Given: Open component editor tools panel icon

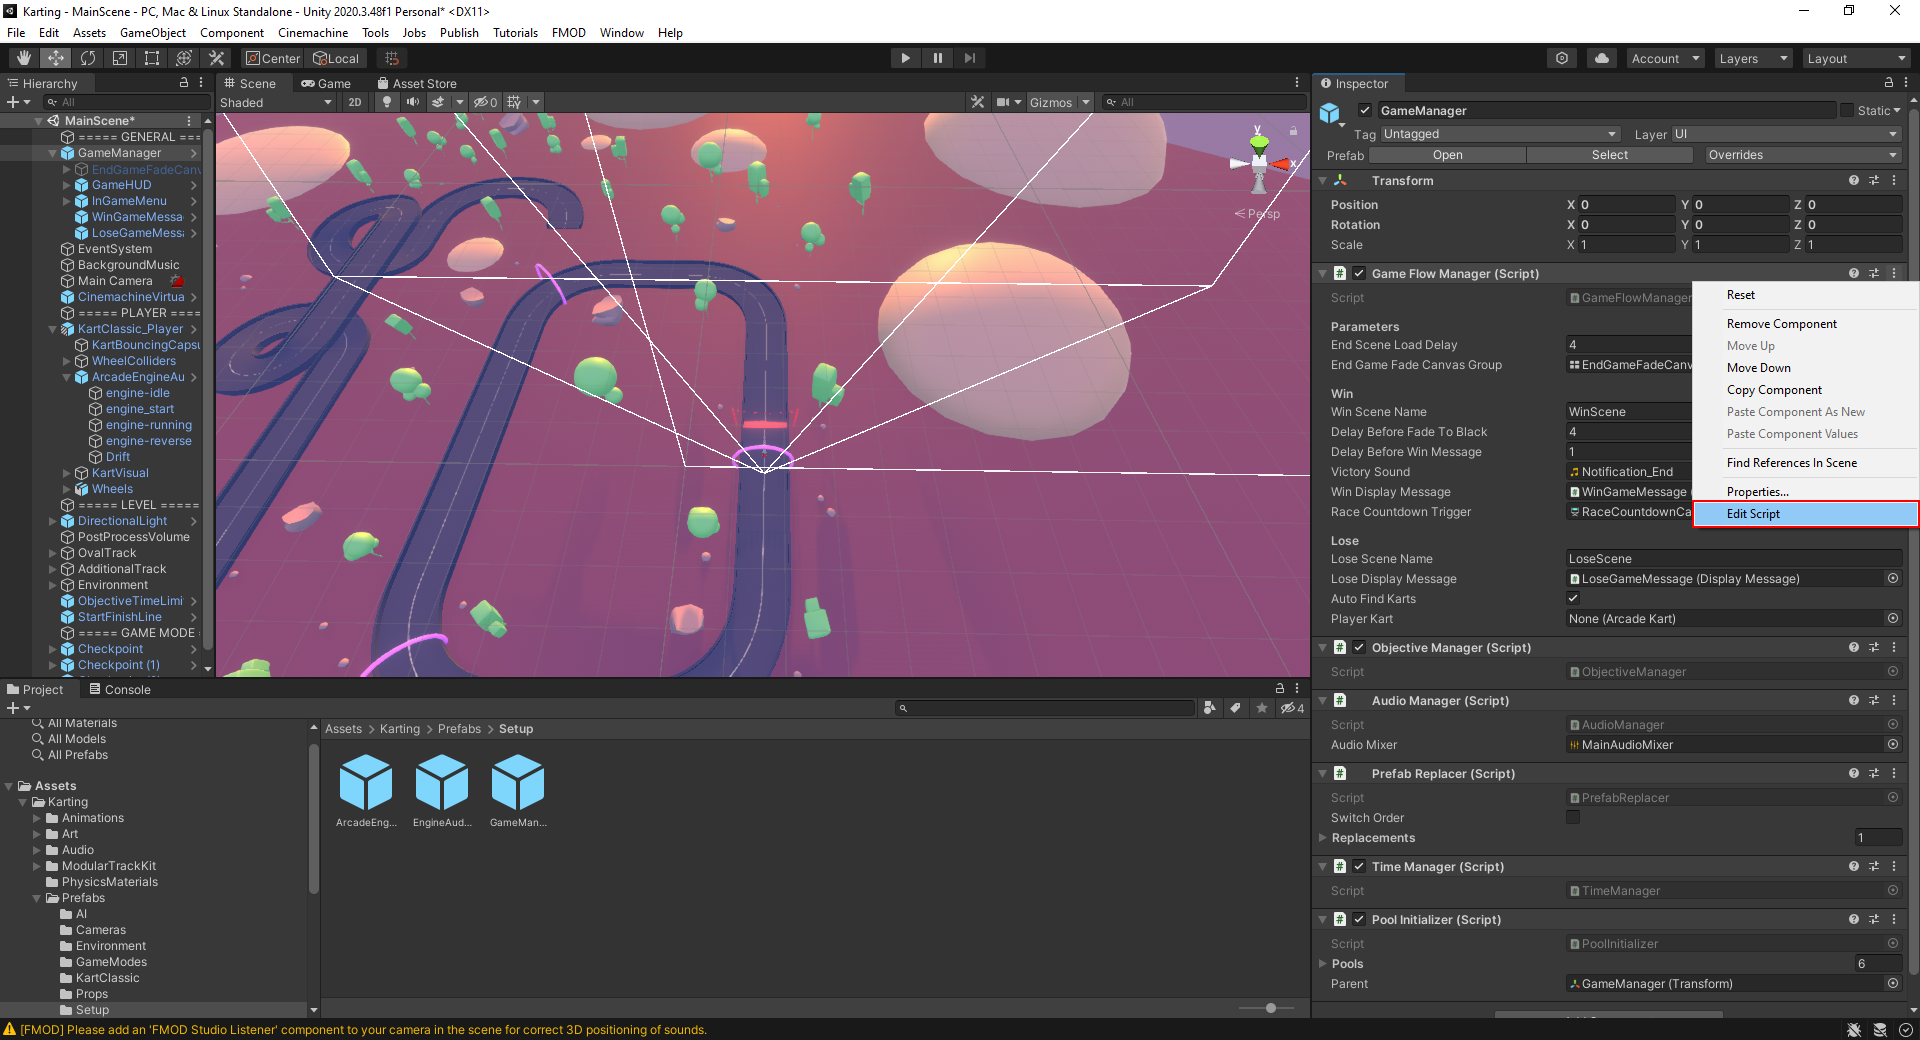Looking at the screenshot, I should pos(977,102).
